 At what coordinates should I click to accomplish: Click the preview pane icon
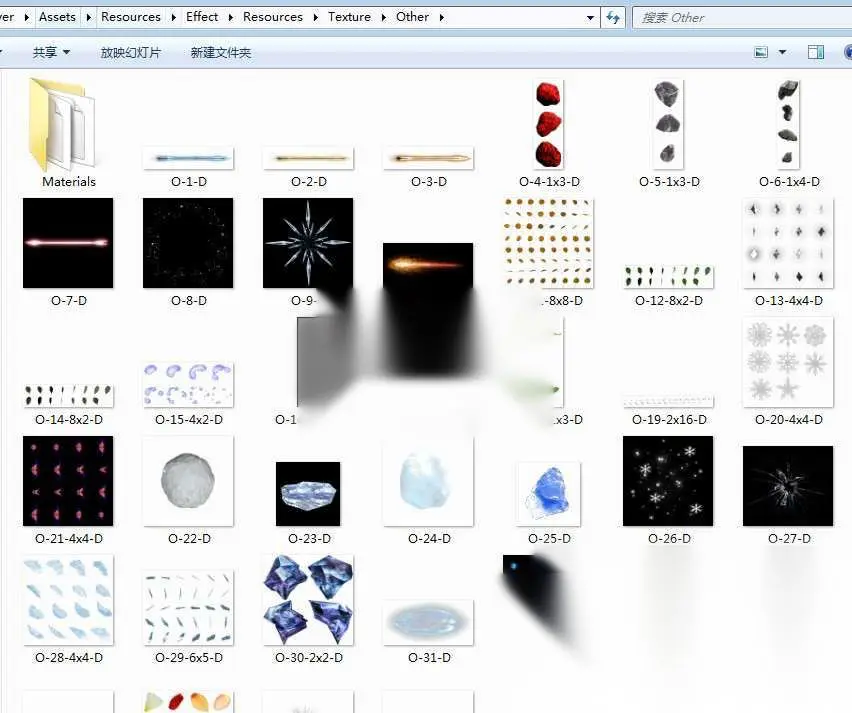click(x=816, y=52)
